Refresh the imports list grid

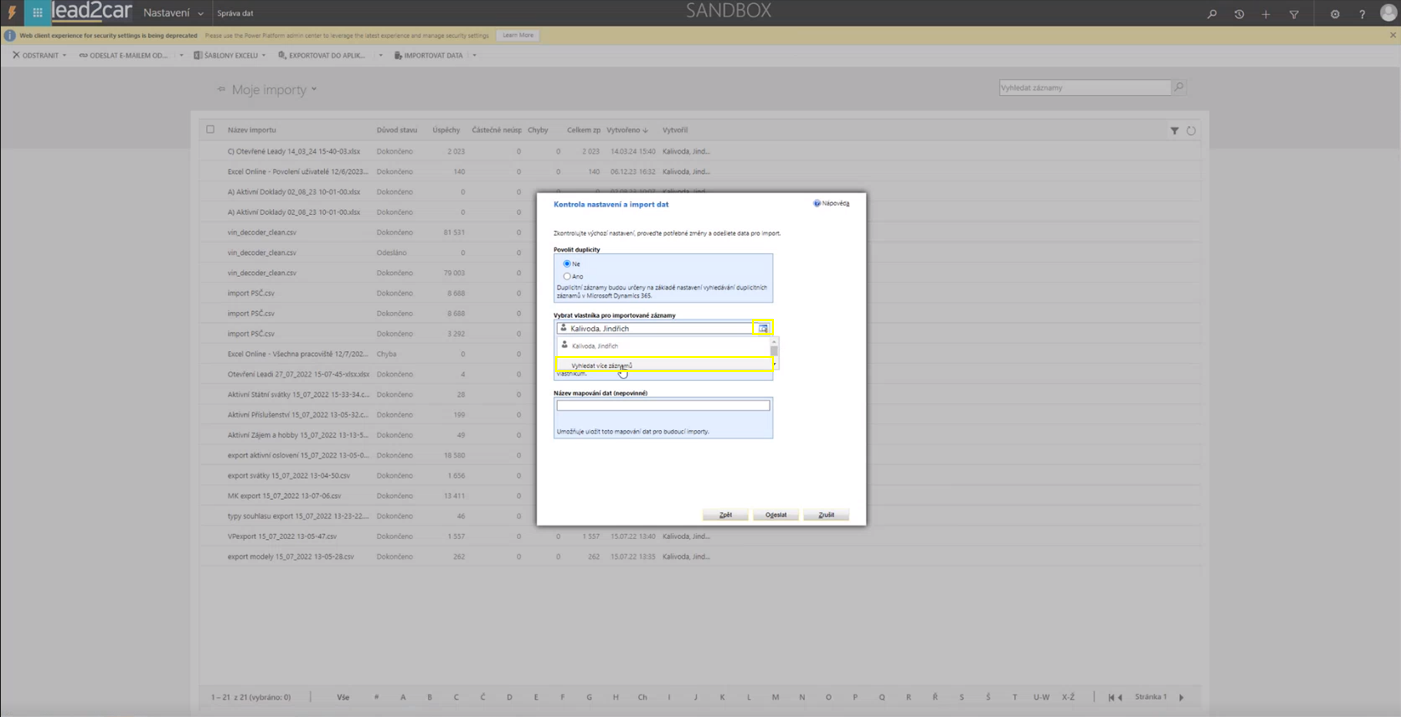point(1191,131)
